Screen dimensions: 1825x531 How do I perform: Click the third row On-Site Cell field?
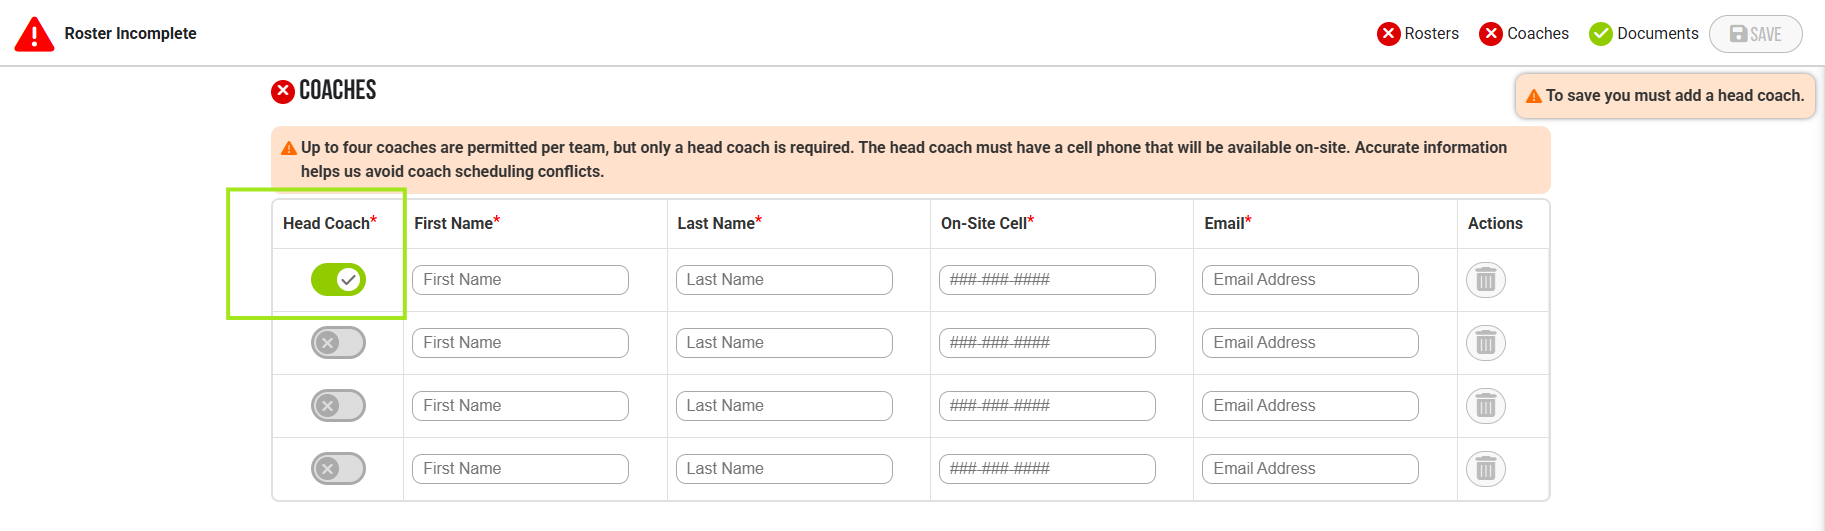(x=1047, y=406)
